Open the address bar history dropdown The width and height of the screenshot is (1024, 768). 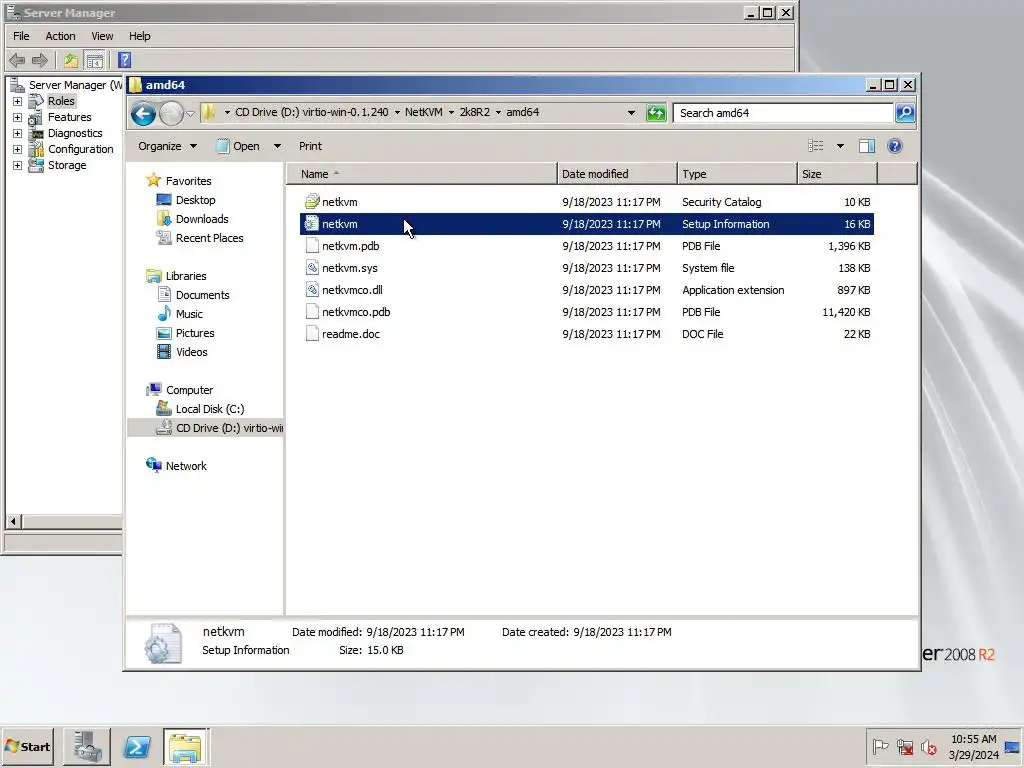(x=631, y=113)
